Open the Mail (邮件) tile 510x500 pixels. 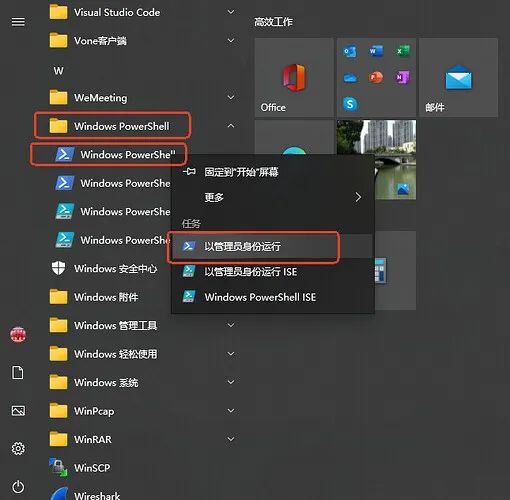[x=459, y=77]
